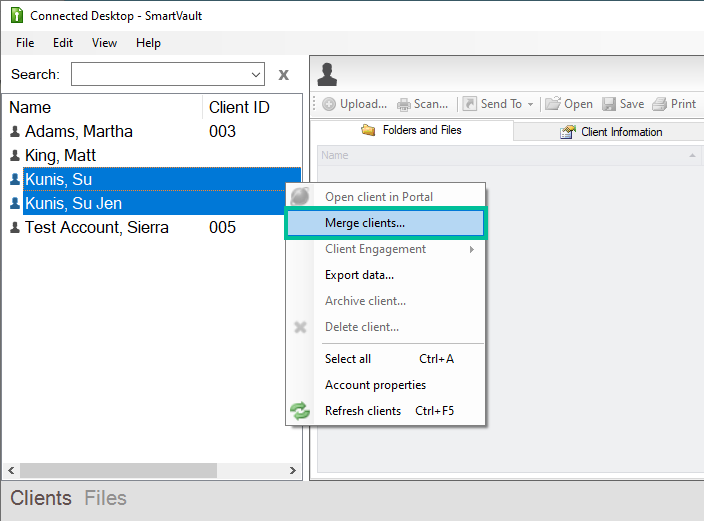Click the Send To toolbar button
This screenshot has height=521, width=704.
(x=493, y=104)
